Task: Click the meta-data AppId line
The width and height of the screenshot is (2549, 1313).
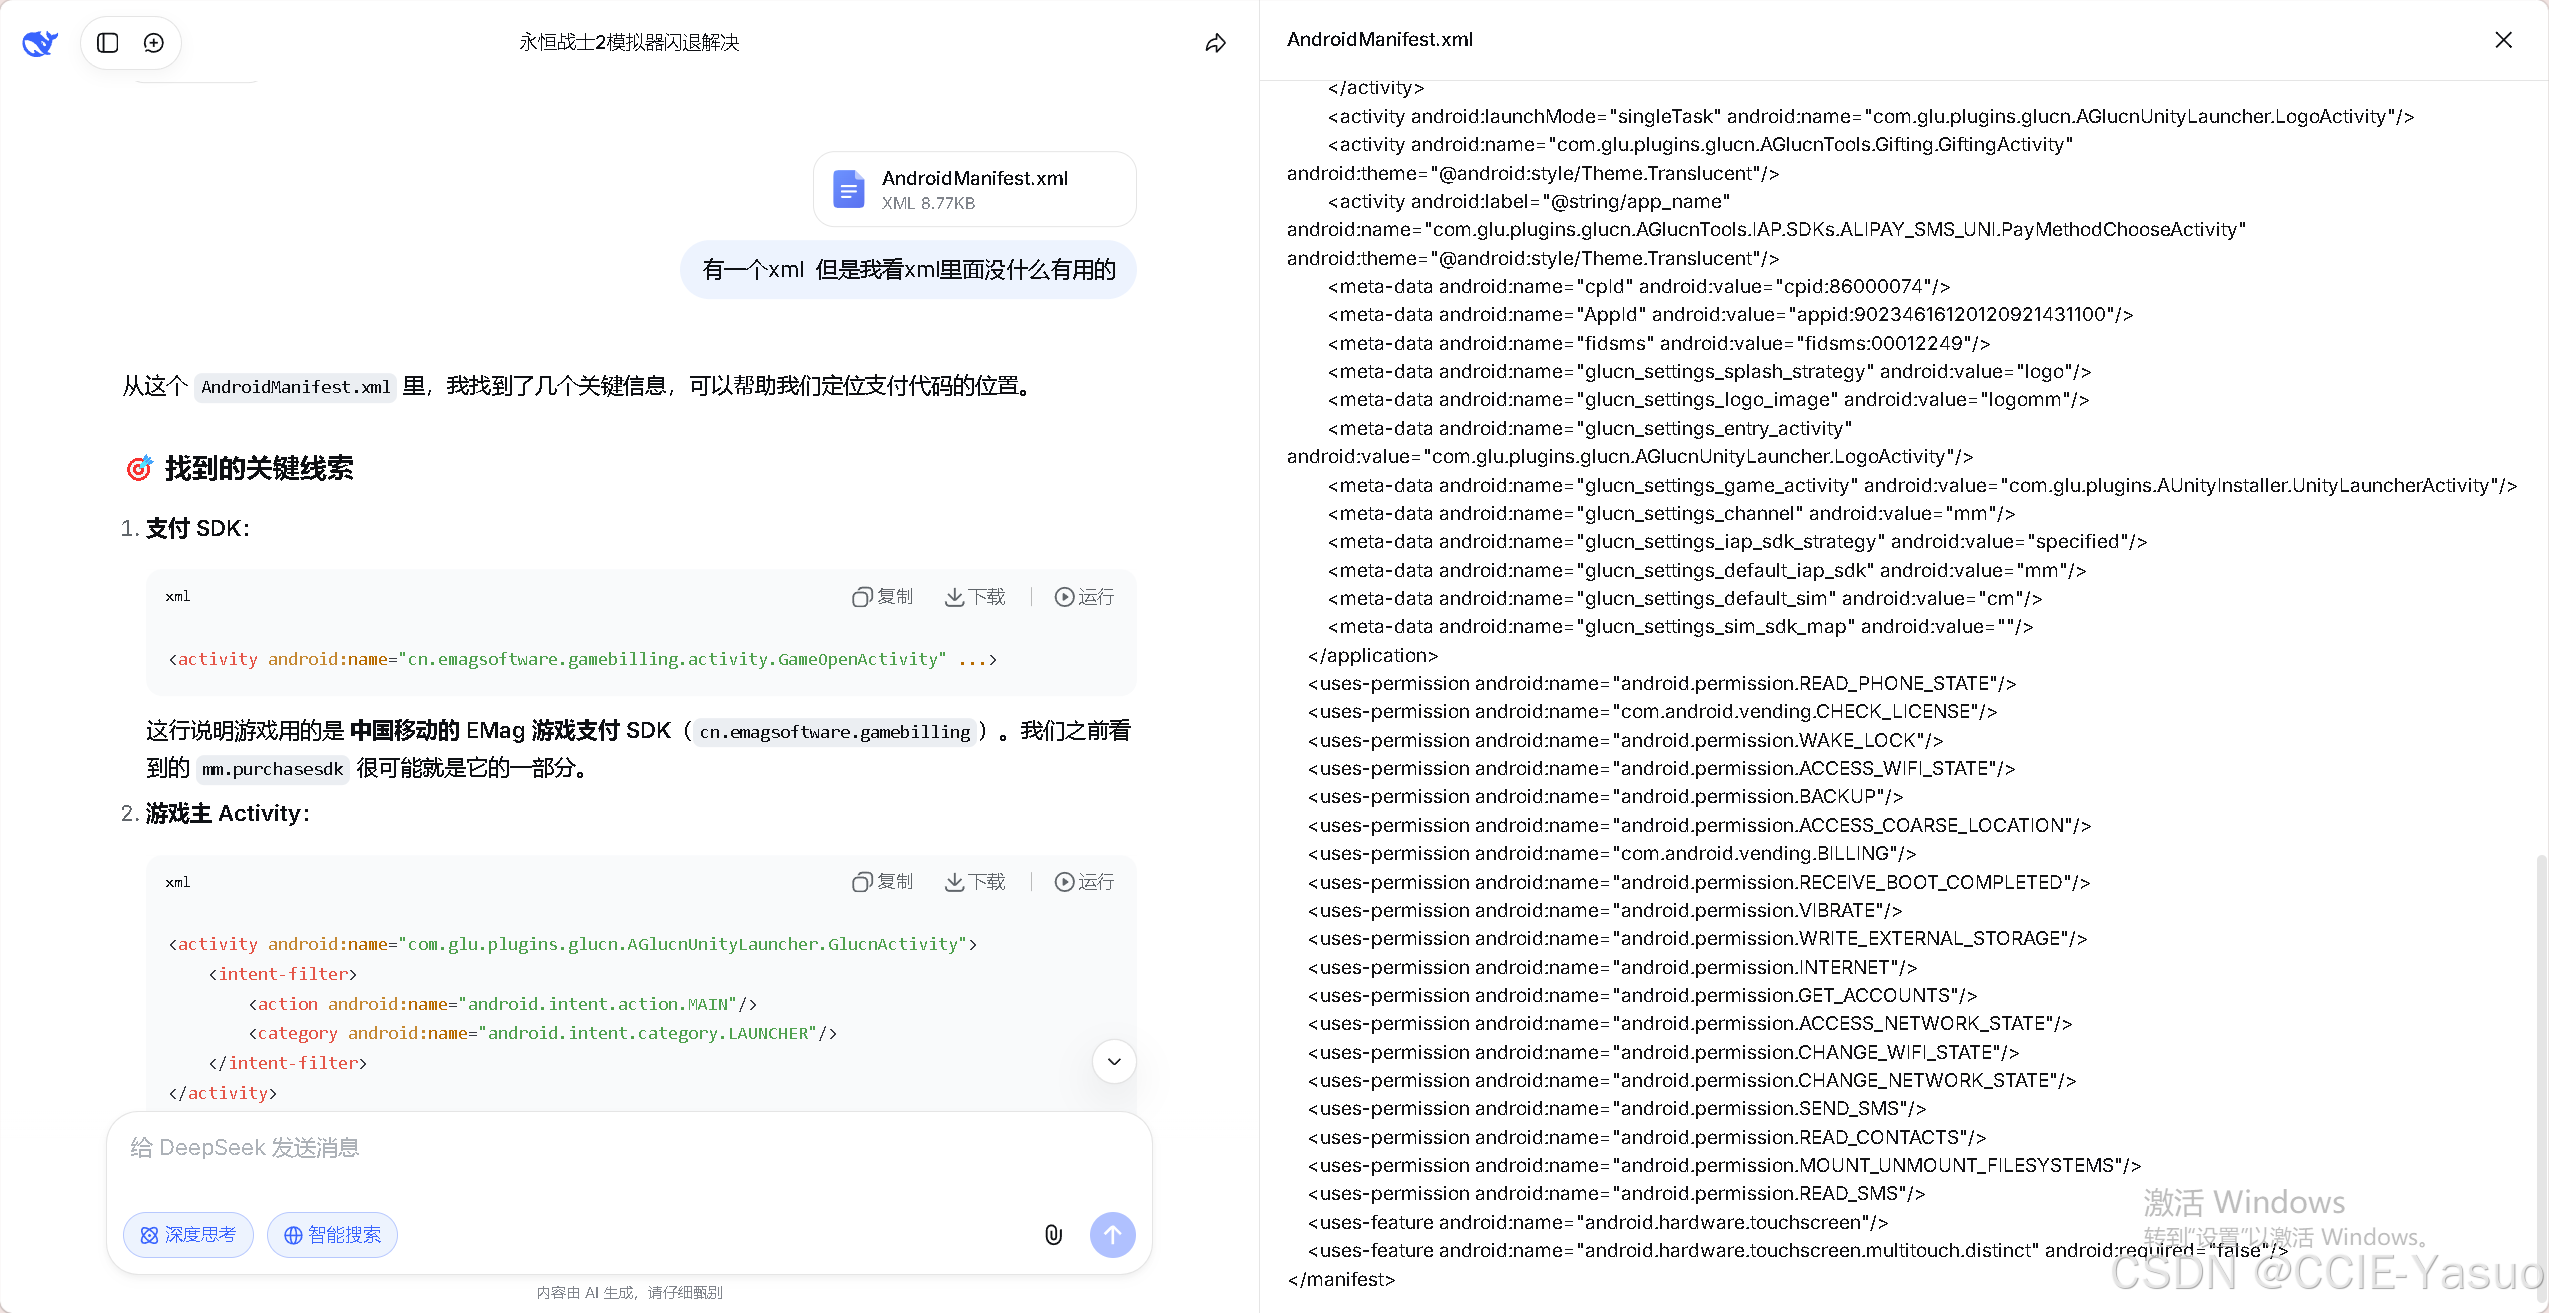Action: (1730, 315)
